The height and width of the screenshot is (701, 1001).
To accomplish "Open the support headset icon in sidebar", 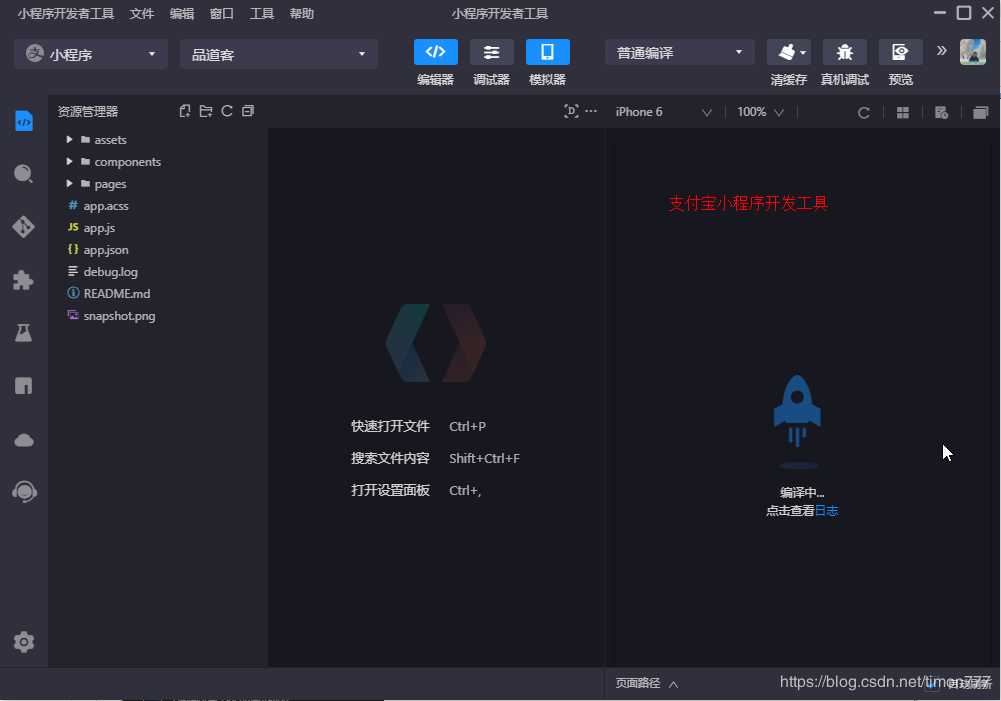I will click(x=24, y=492).
